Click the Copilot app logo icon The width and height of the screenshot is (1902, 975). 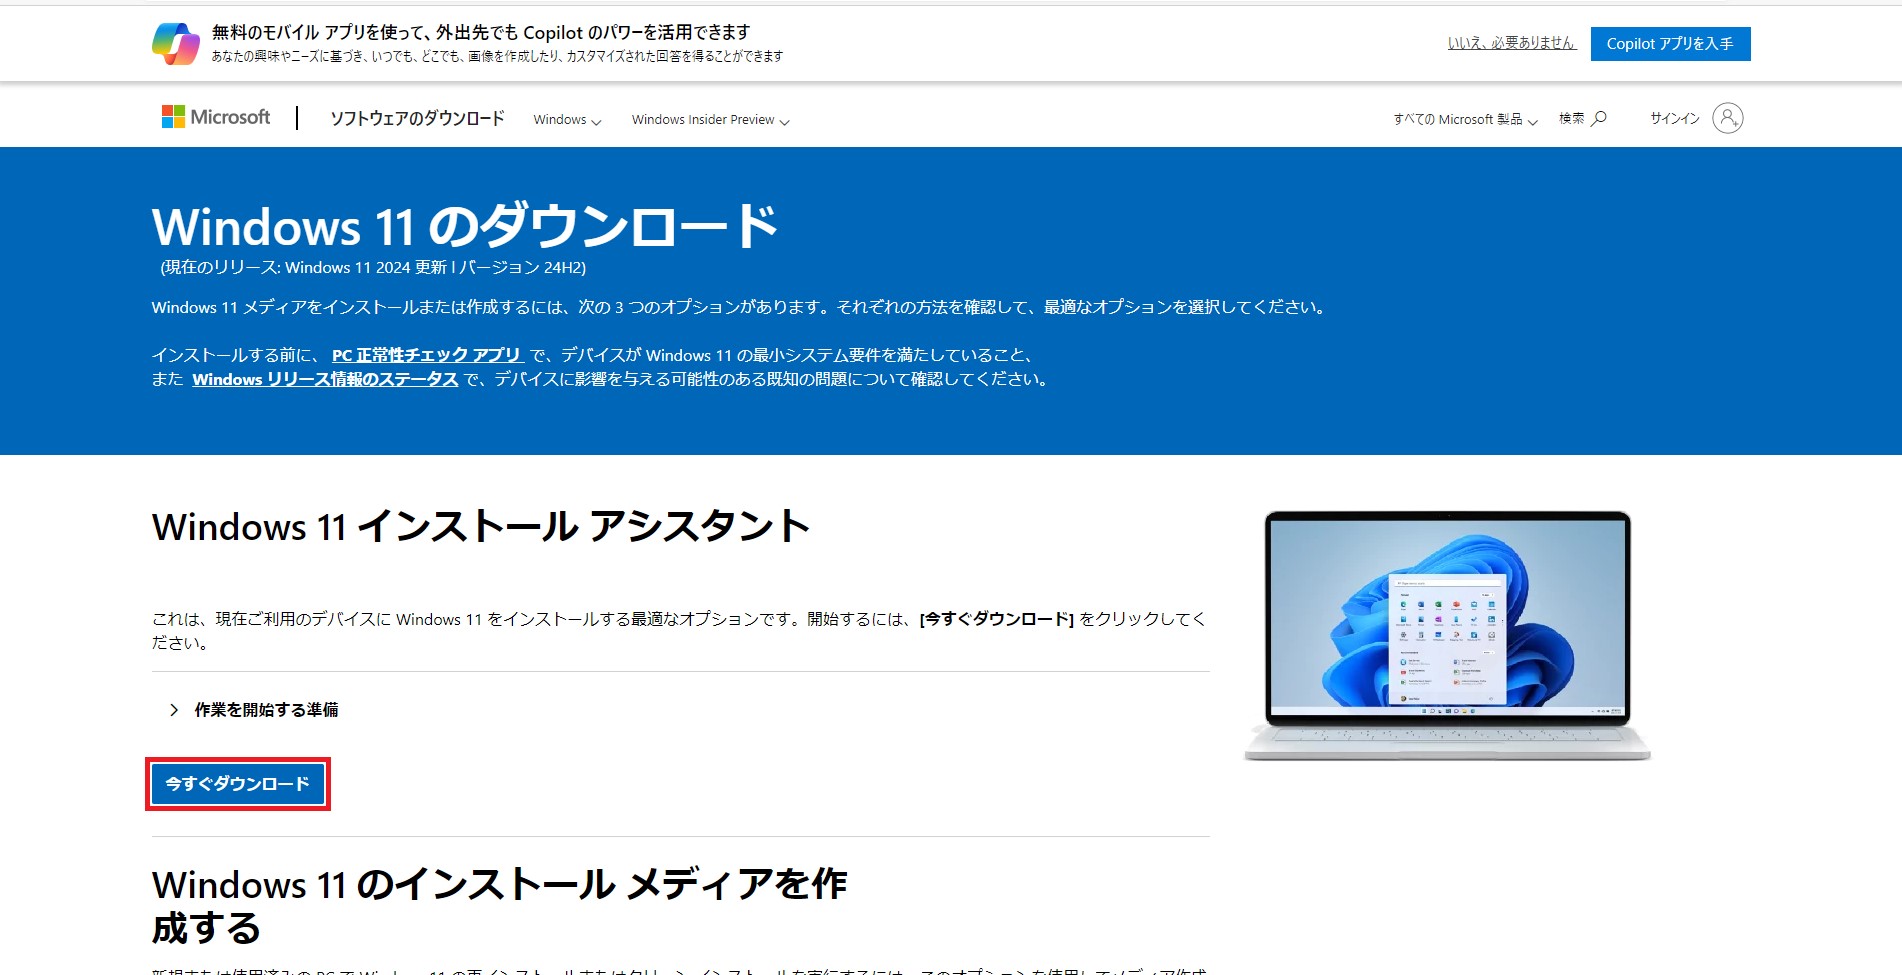(x=176, y=44)
